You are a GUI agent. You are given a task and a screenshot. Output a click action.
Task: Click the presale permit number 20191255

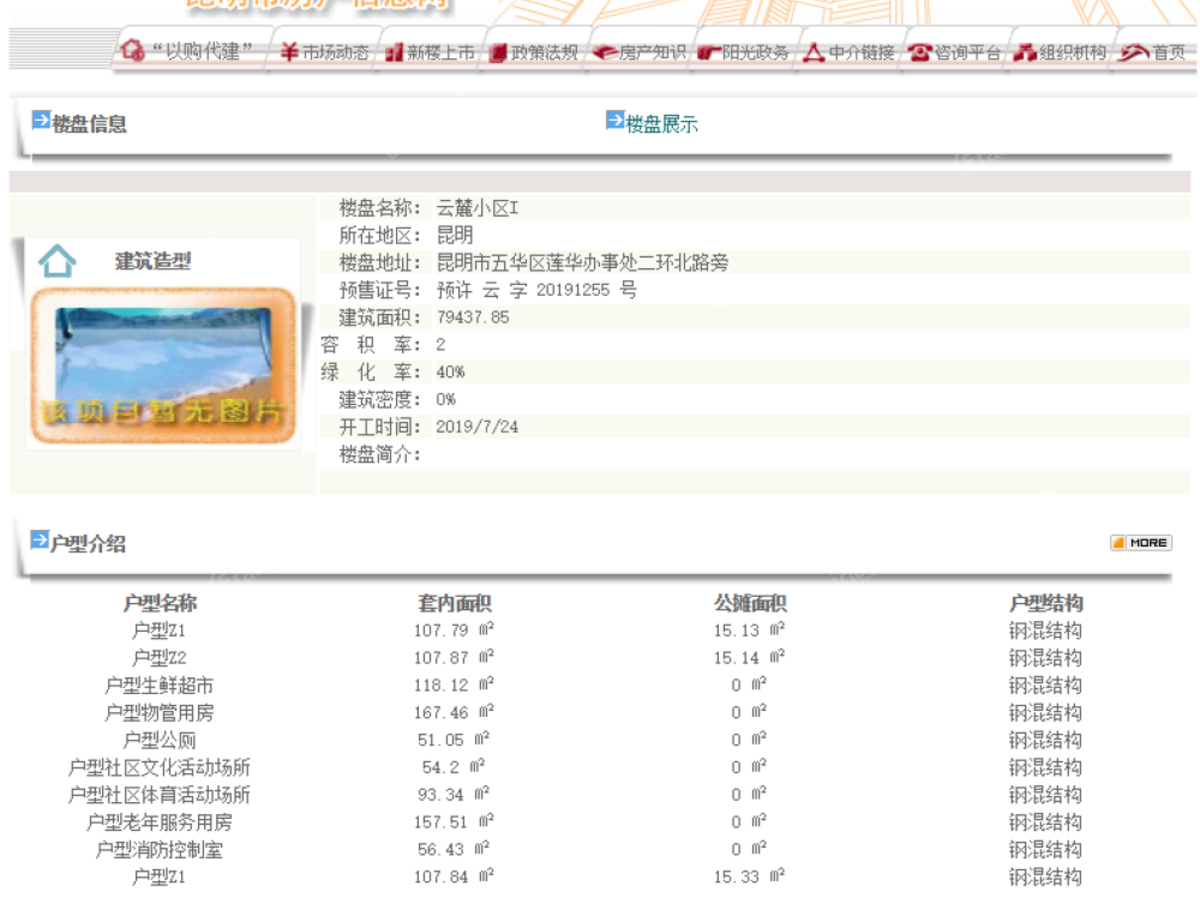coord(573,291)
